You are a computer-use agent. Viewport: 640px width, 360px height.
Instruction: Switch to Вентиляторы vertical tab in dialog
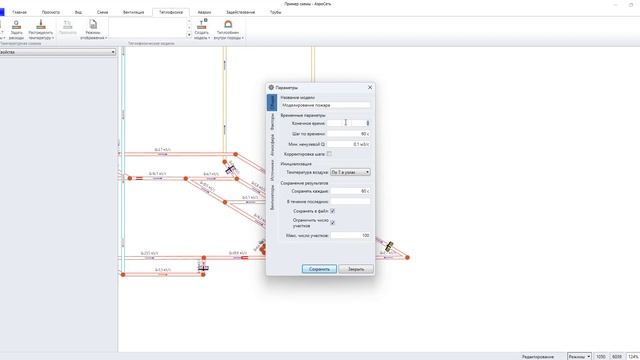(x=272, y=197)
